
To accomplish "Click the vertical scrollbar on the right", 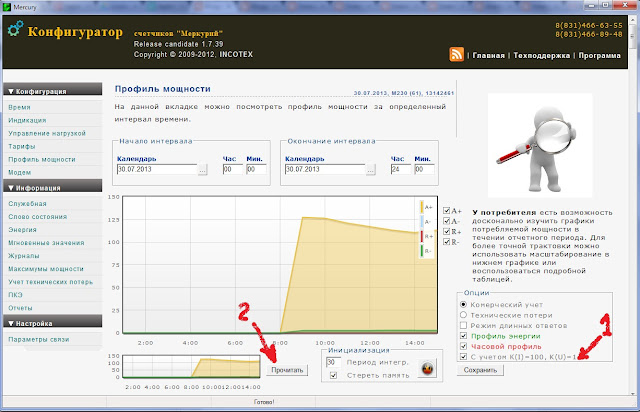I will click(x=634, y=205).
